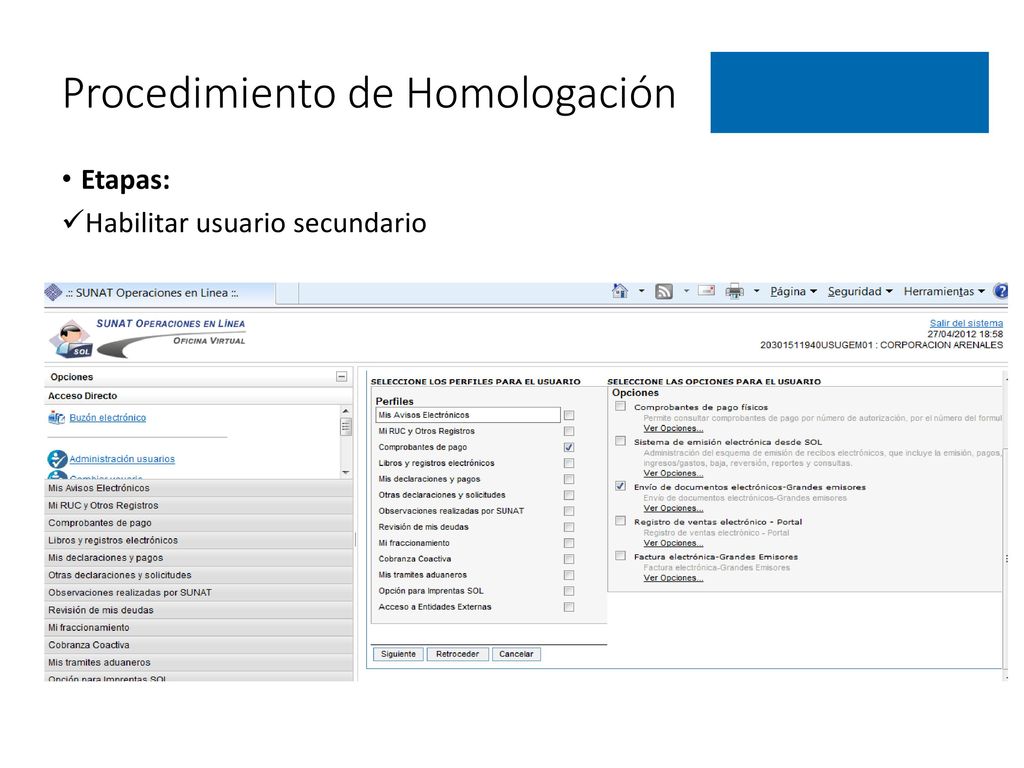Check Otras declaraciones y solicitudes profile checkbox
The height and width of the screenshot is (768, 1024).
569,495
